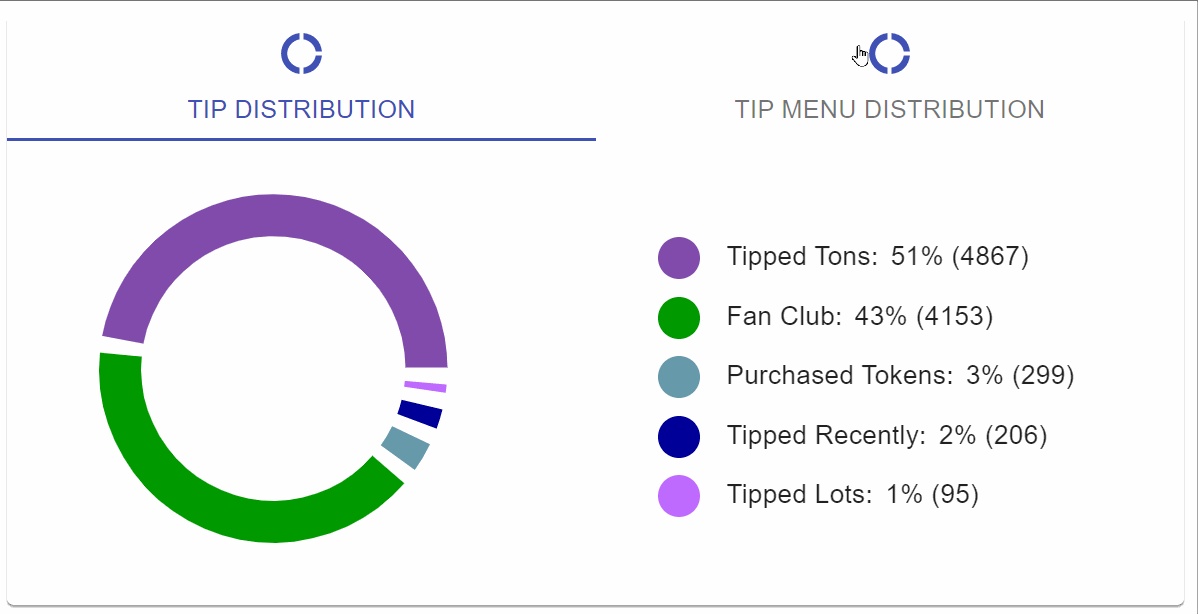Select the green Fan Club legend circle
1198x614 pixels.
tap(678, 317)
